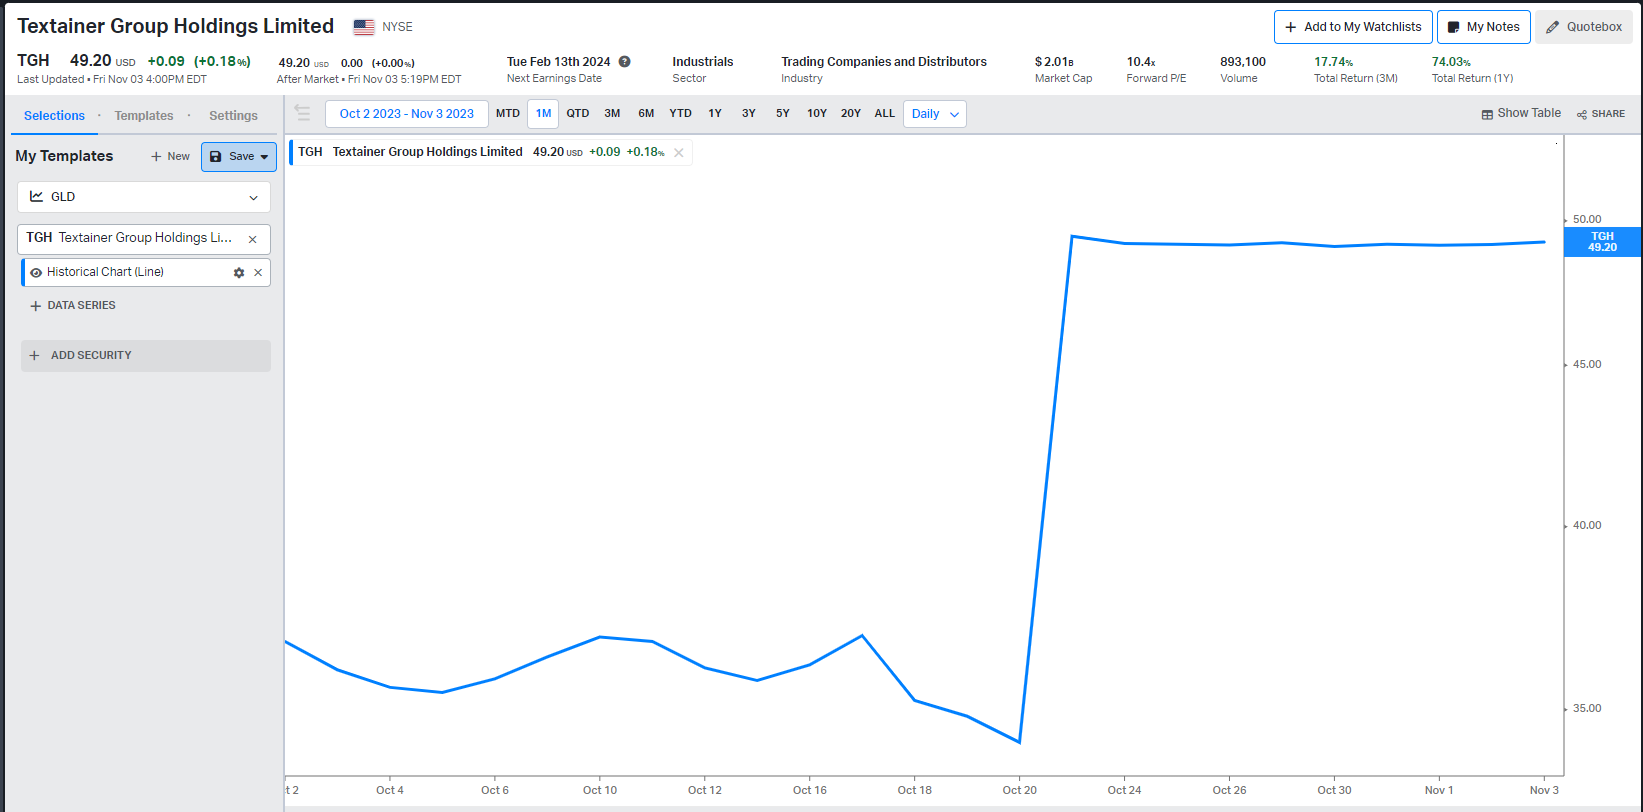This screenshot has width=1643, height=812.
Task: Click the collapse sidebar icon left of date range
Action: [x=302, y=113]
